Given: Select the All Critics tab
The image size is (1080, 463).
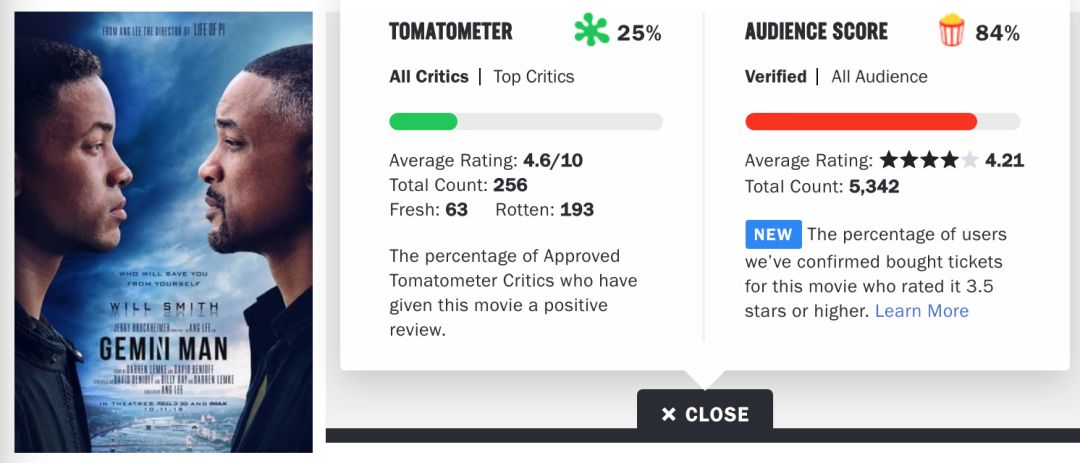Looking at the screenshot, I should (x=428, y=76).
